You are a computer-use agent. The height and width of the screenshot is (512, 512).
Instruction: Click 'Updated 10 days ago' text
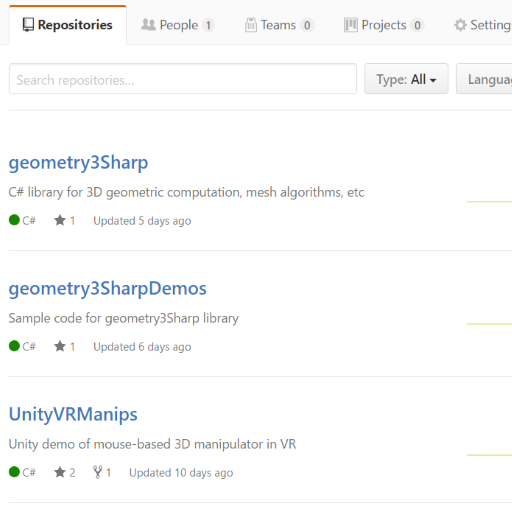click(x=181, y=473)
